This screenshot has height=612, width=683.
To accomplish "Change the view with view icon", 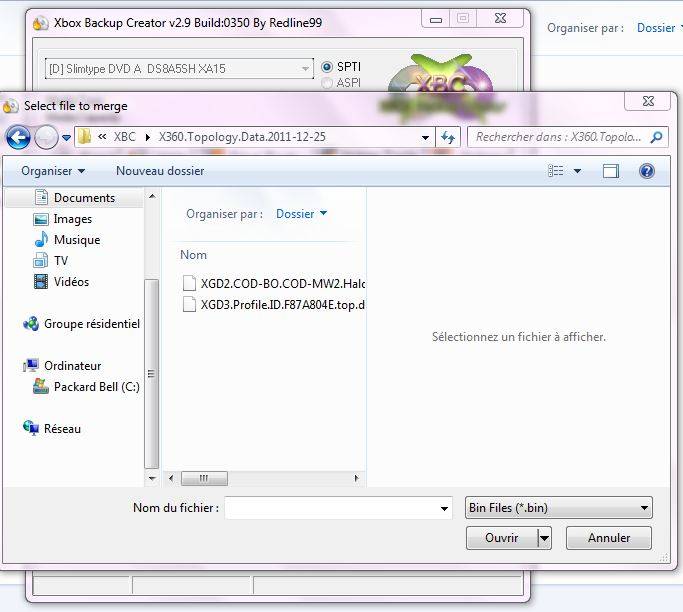I will (555, 171).
